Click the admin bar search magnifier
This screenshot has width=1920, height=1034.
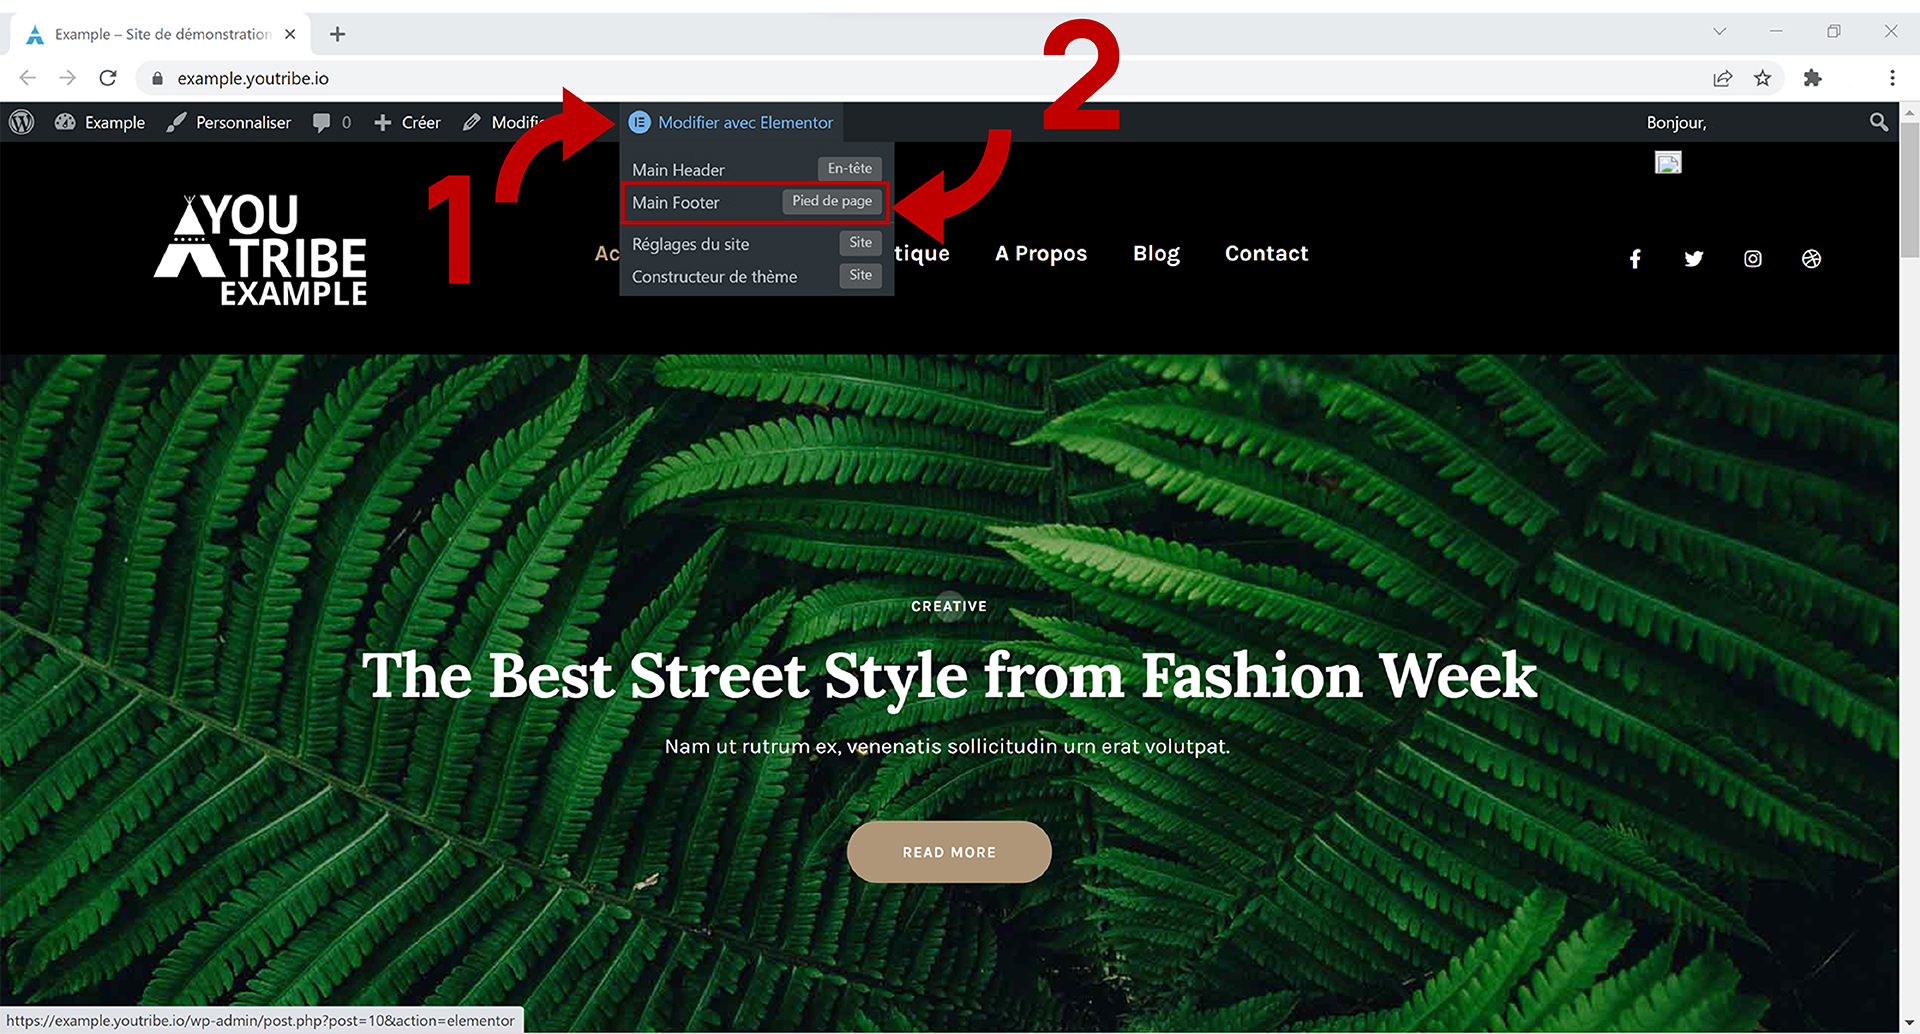(1878, 122)
